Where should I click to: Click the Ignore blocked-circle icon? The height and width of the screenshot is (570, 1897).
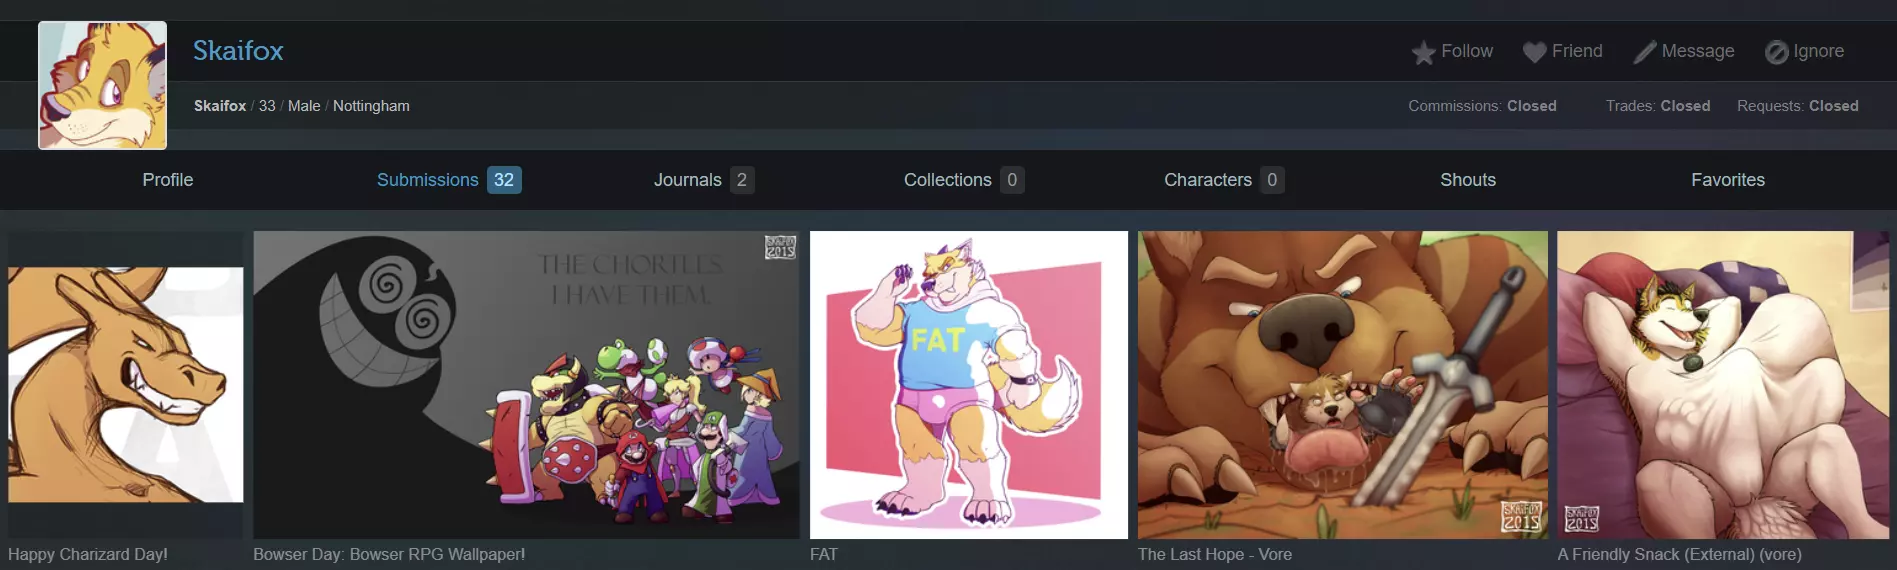1776,52
